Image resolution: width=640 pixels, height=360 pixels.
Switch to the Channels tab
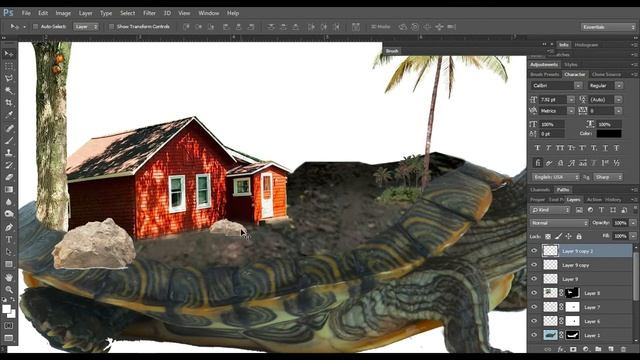(x=540, y=190)
